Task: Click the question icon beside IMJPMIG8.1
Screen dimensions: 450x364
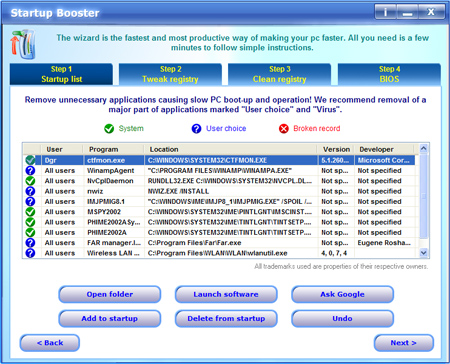Action: pos(30,202)
